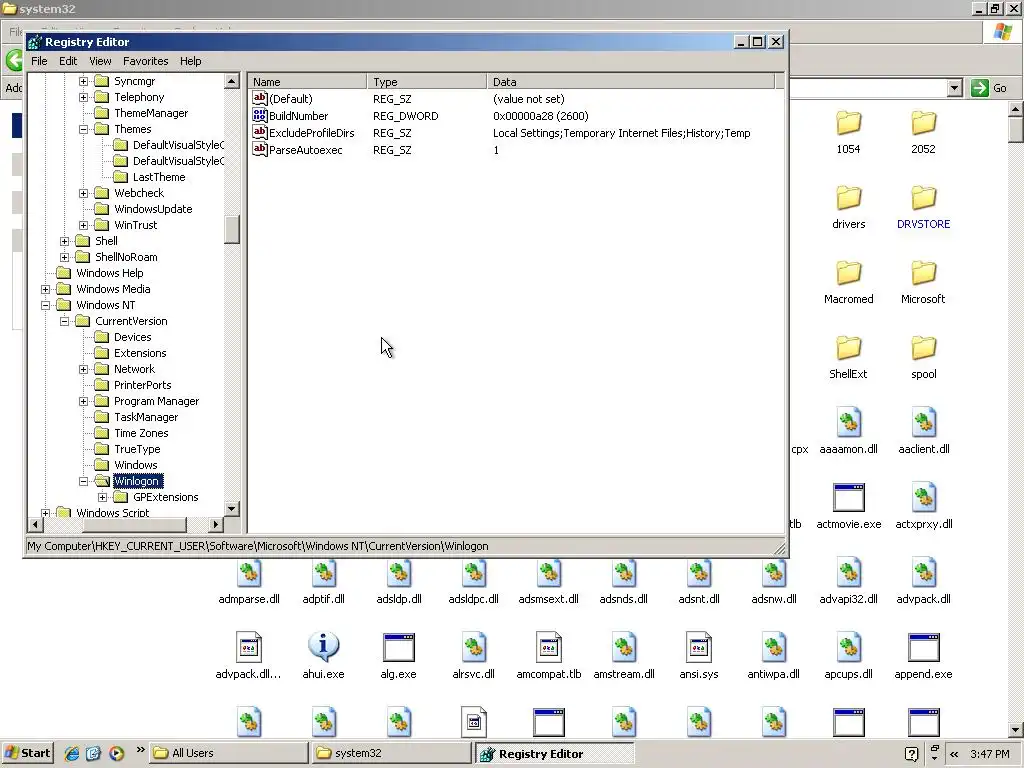Select the amcompat.tlb file icon
1024x768 pixels.
coord(549,647)
